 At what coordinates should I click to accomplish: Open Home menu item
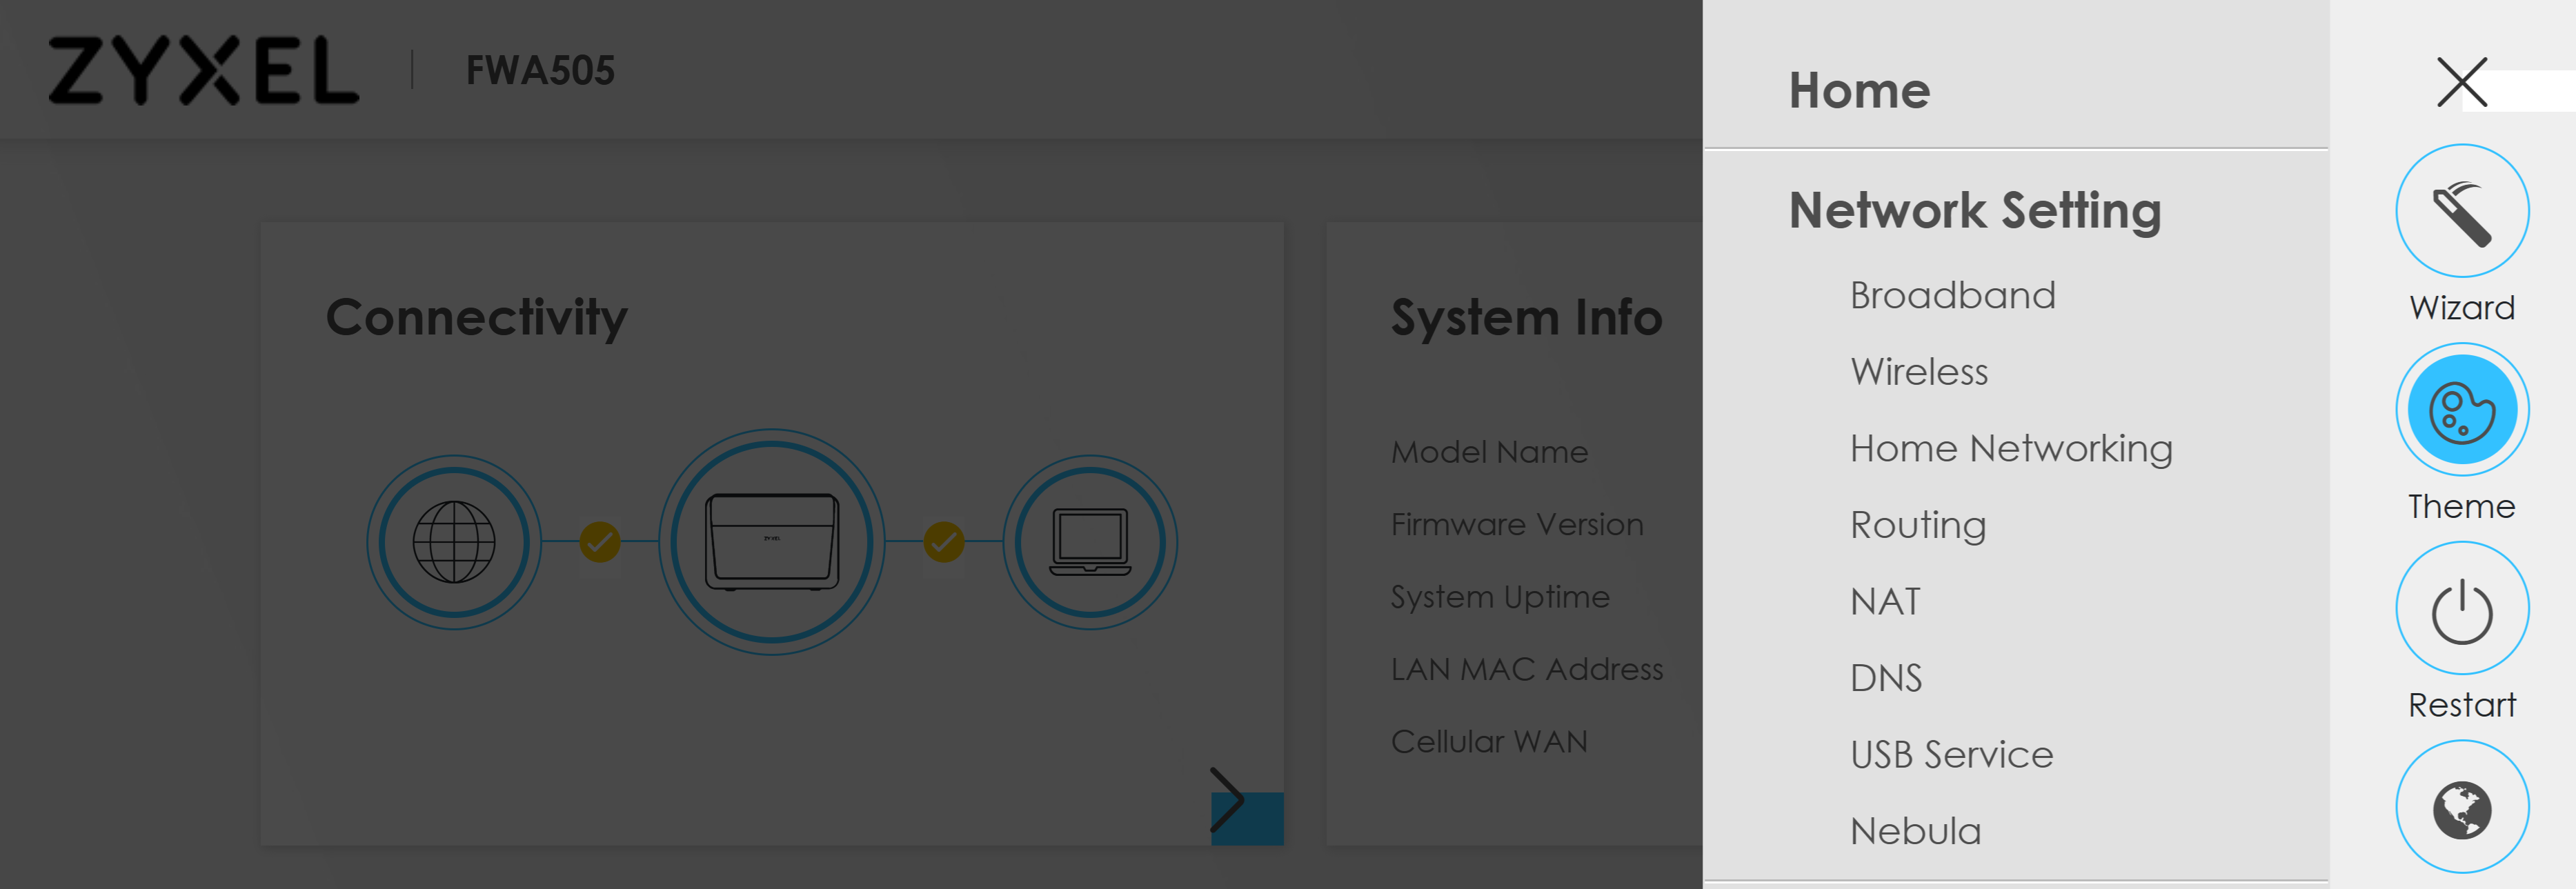1859,90
